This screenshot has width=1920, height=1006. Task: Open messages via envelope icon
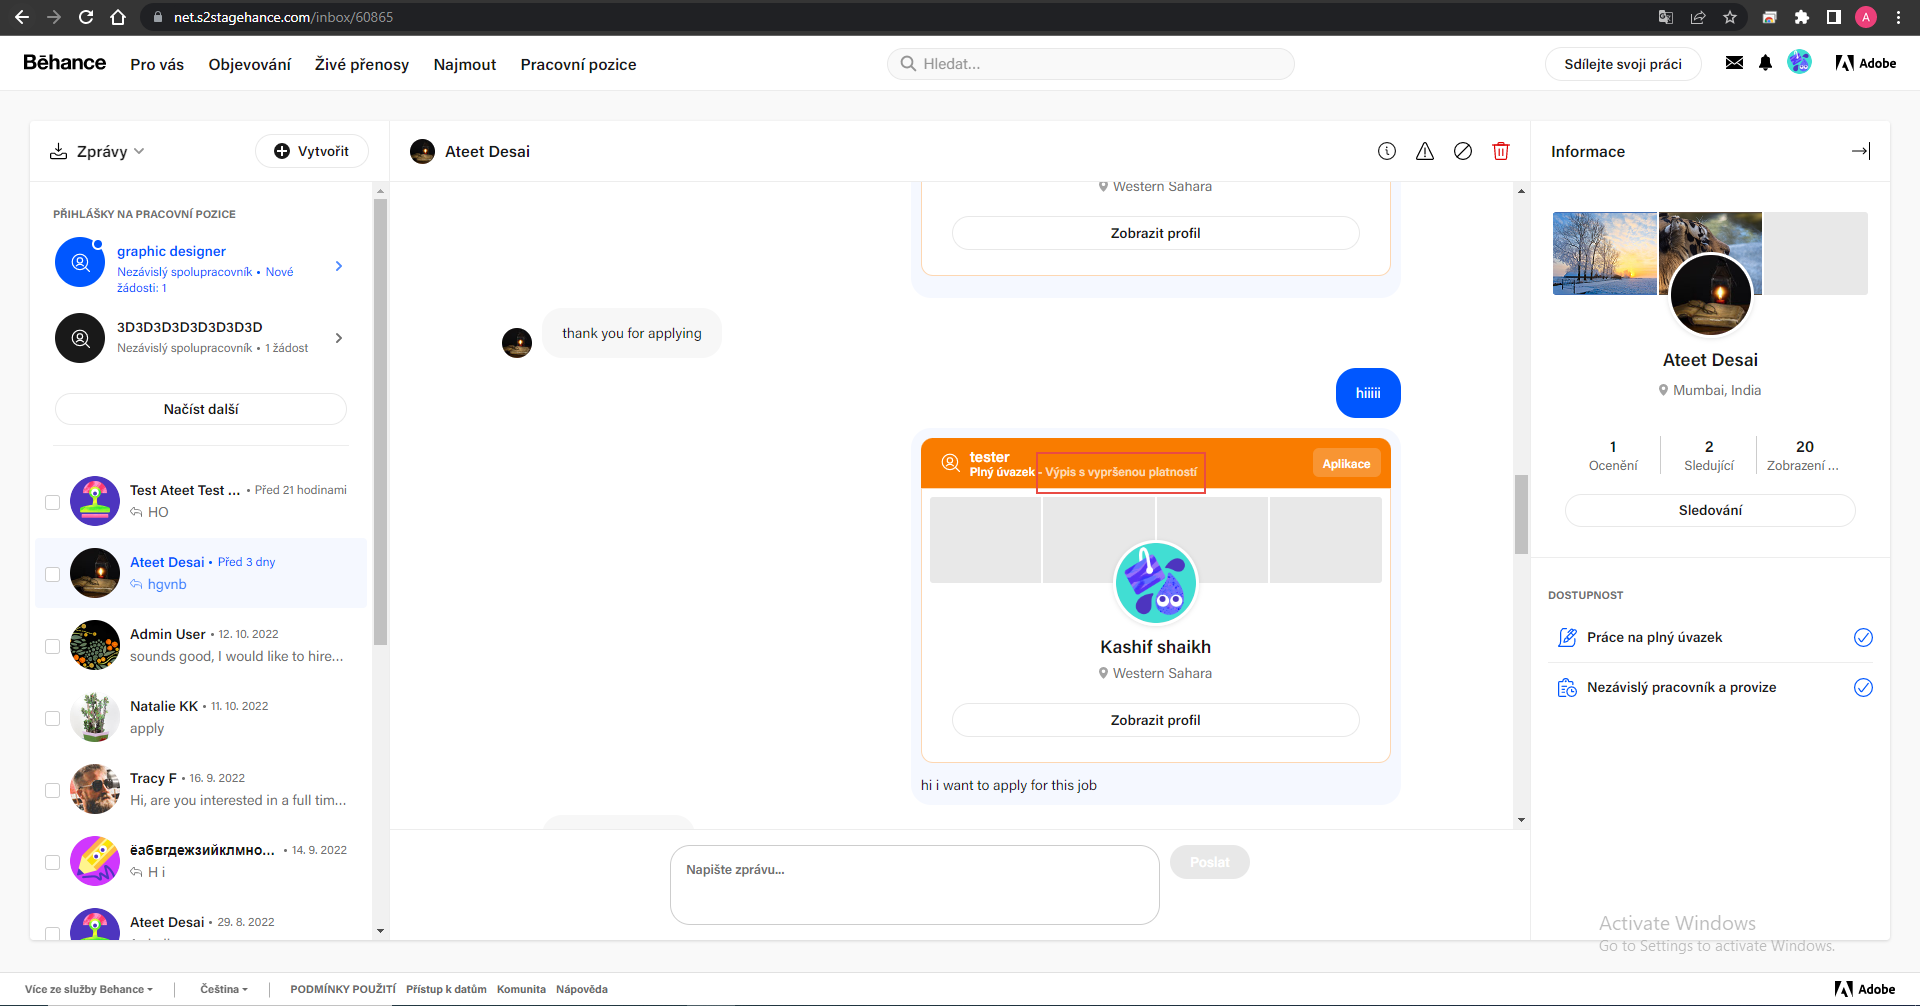click(1734, 63)
